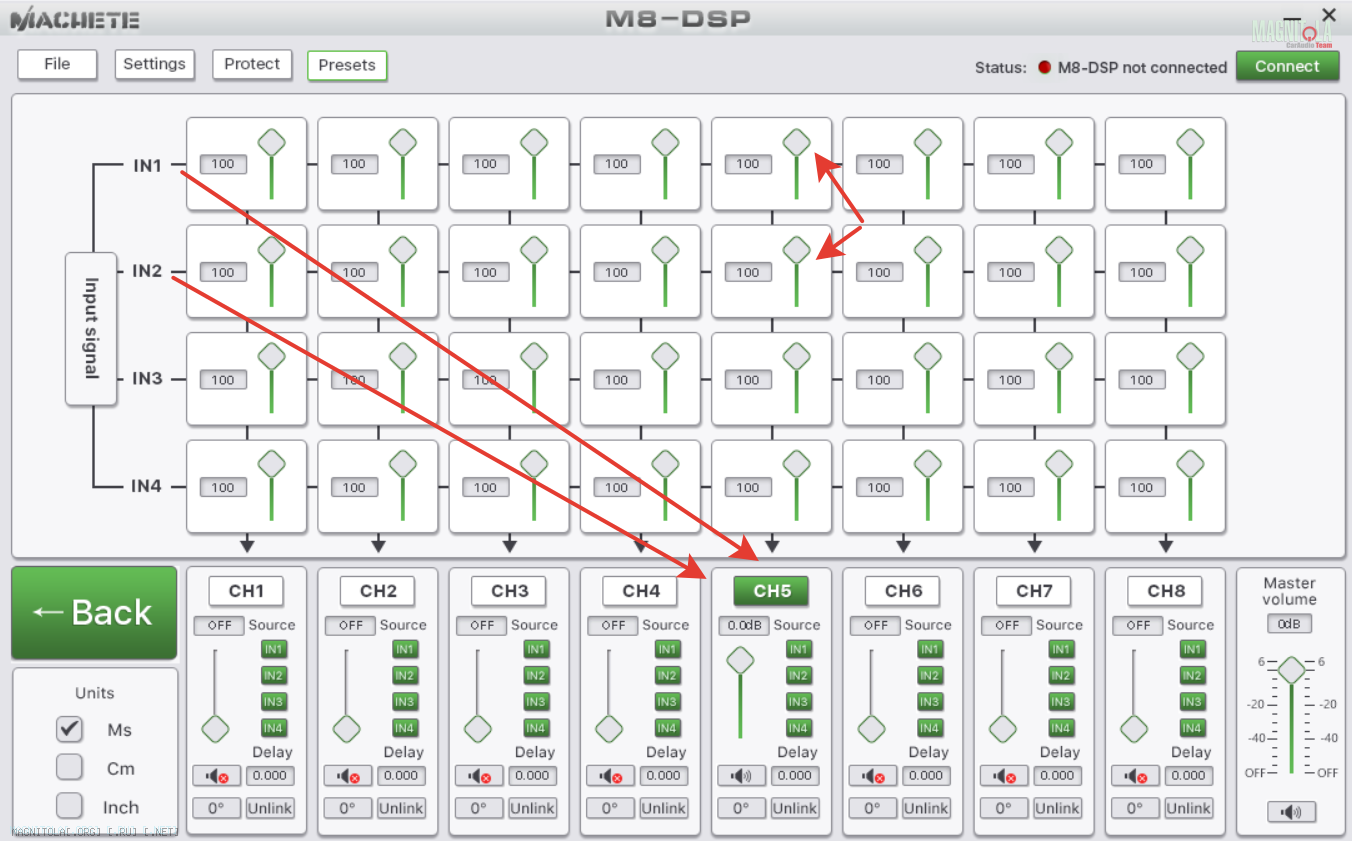Unmute the CH3 speaker icon
This screenshot has width=1352, height=841.
tap(479, 776)
